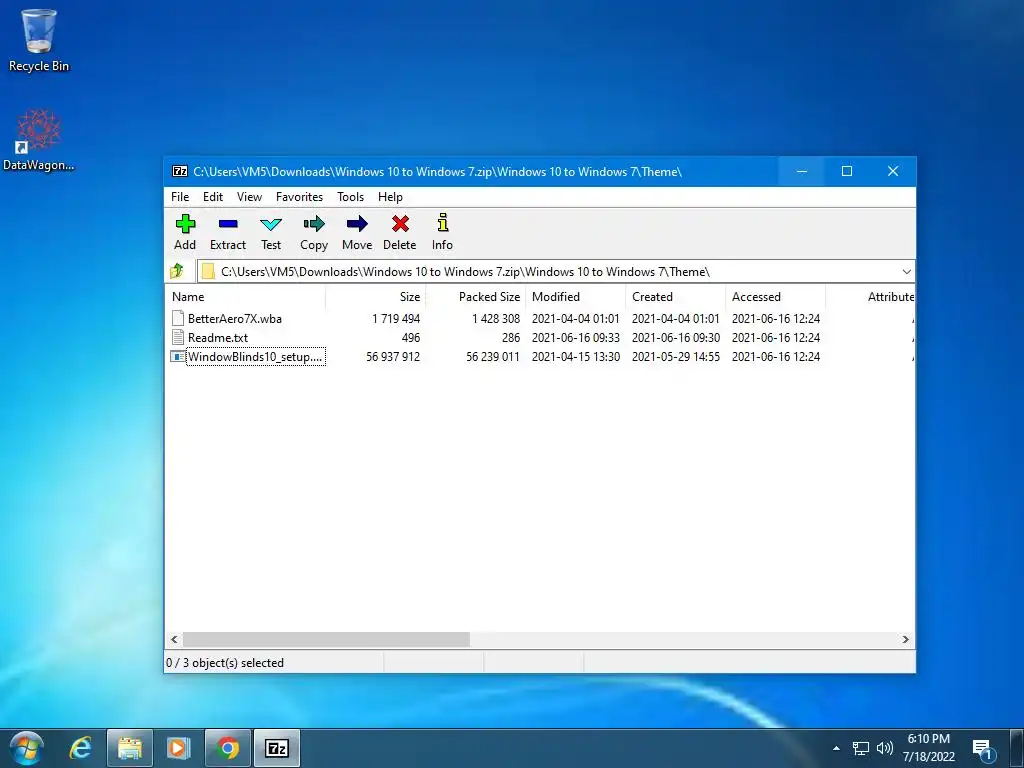Open Google Chrome from taskbar
Viewport: 1024px width, 768px height.
tap(228, 748)
